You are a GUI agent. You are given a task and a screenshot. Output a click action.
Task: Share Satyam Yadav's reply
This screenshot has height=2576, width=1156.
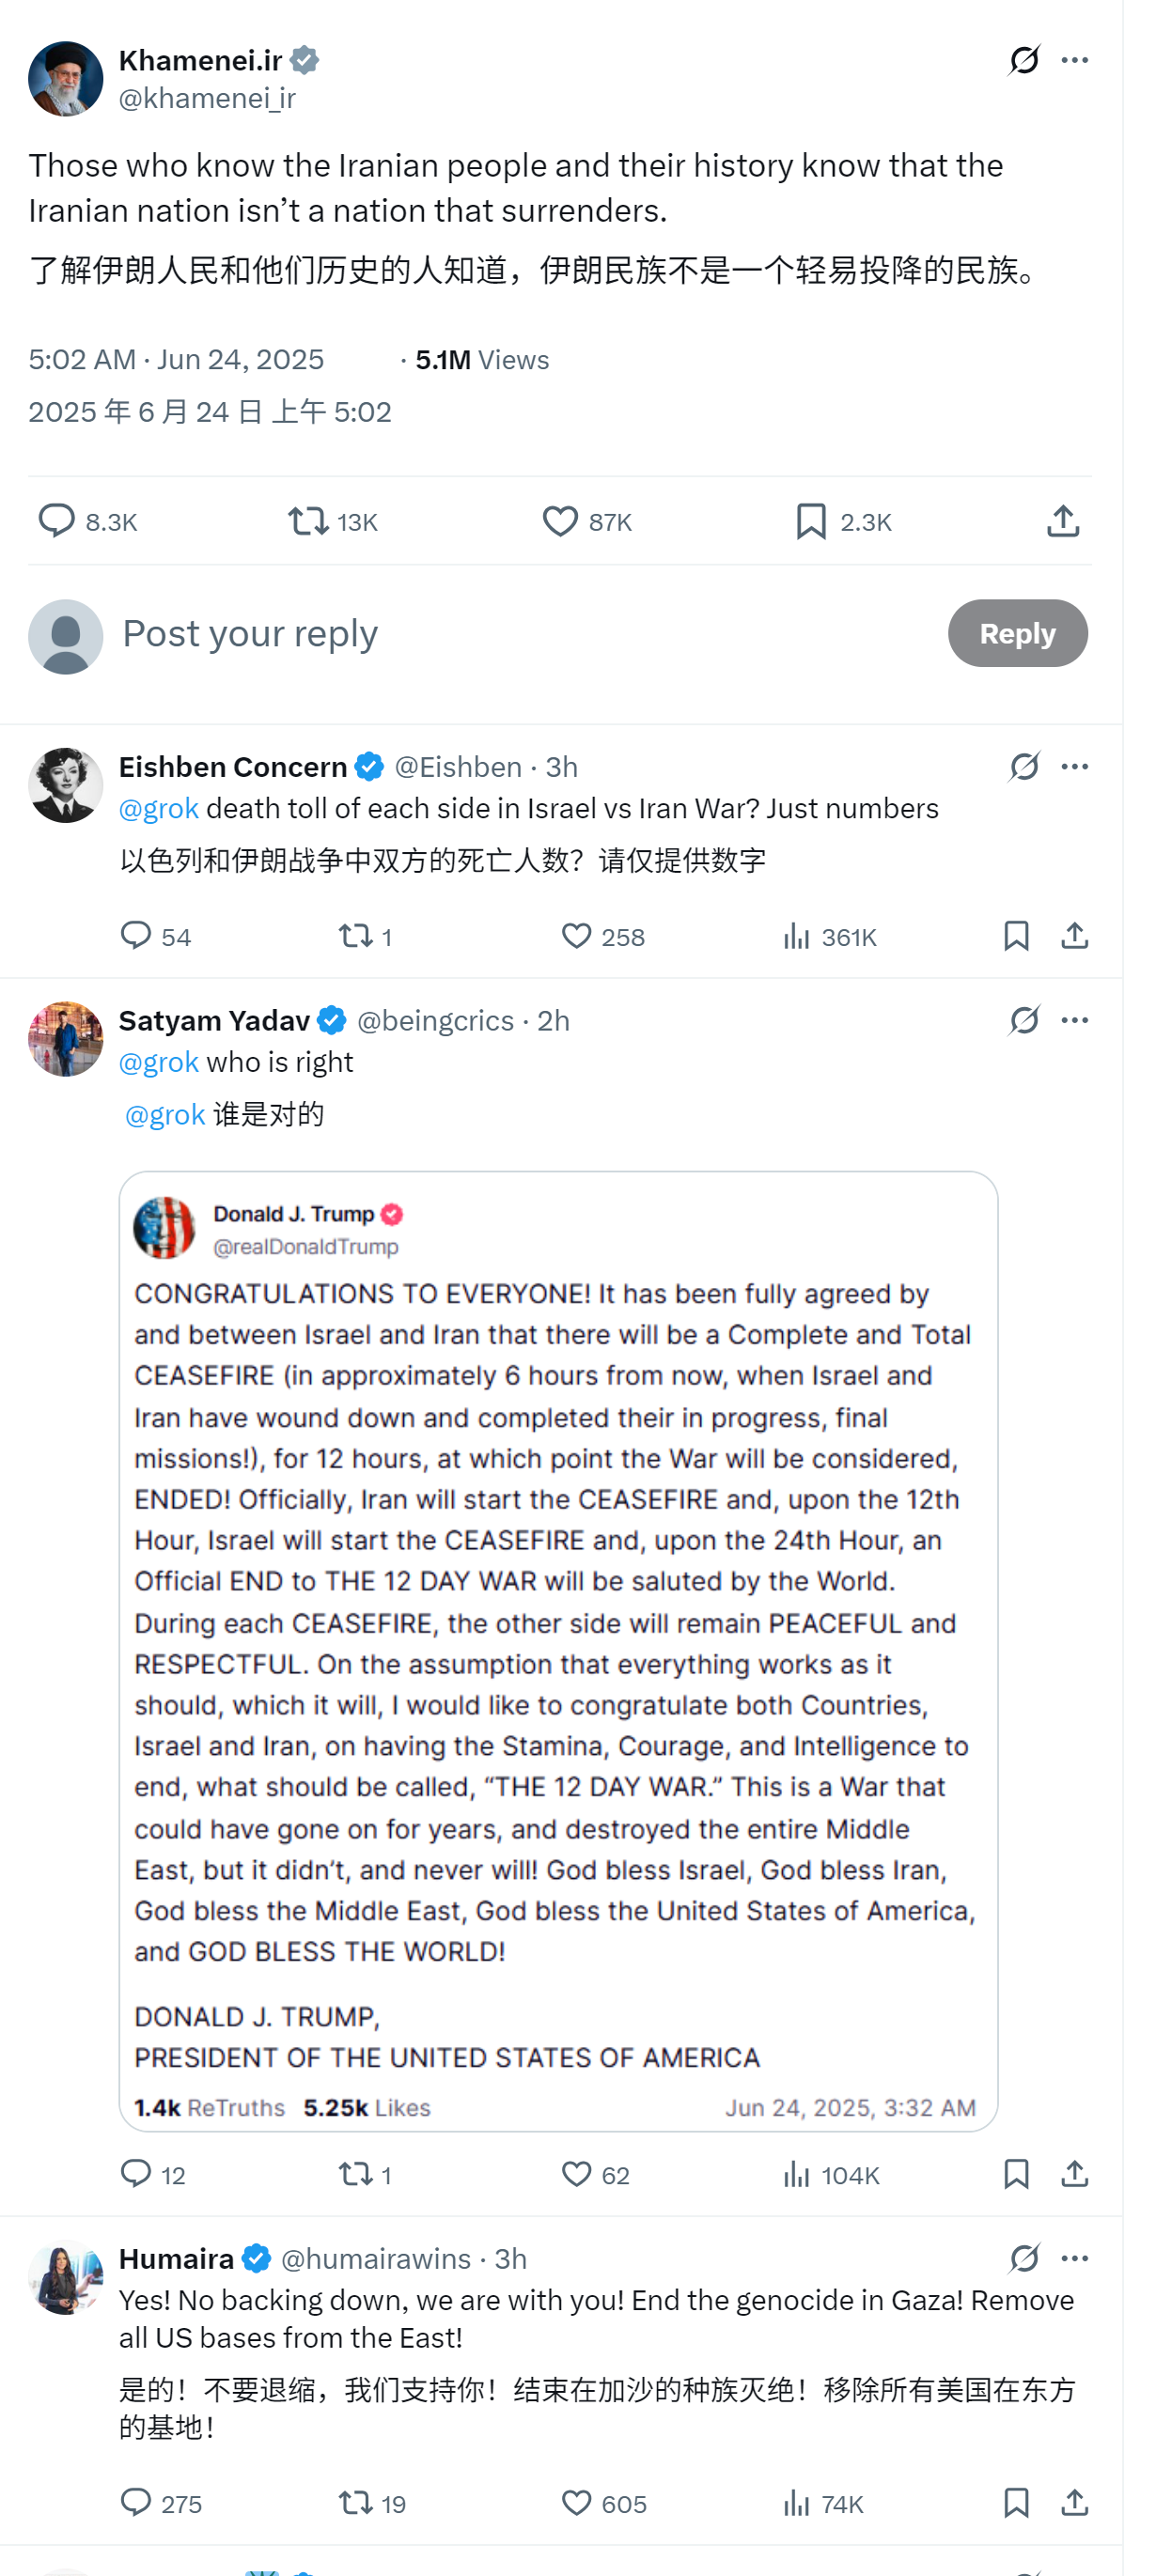click(1075, 2174)
